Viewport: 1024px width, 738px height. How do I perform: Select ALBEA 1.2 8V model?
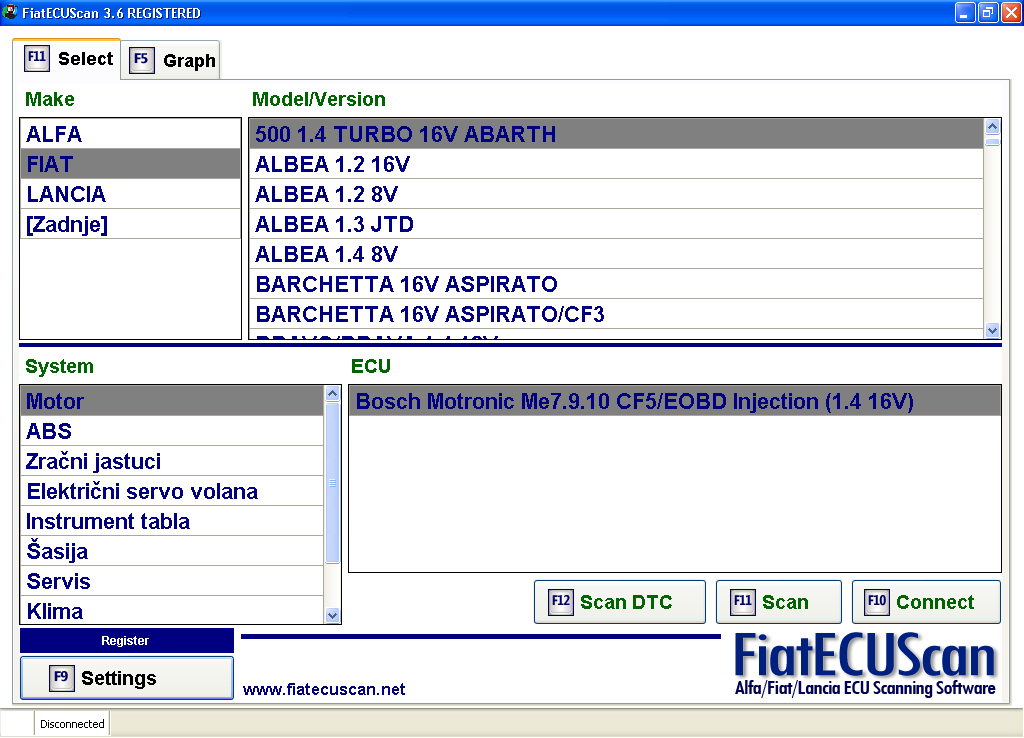(x=616, y=194)
